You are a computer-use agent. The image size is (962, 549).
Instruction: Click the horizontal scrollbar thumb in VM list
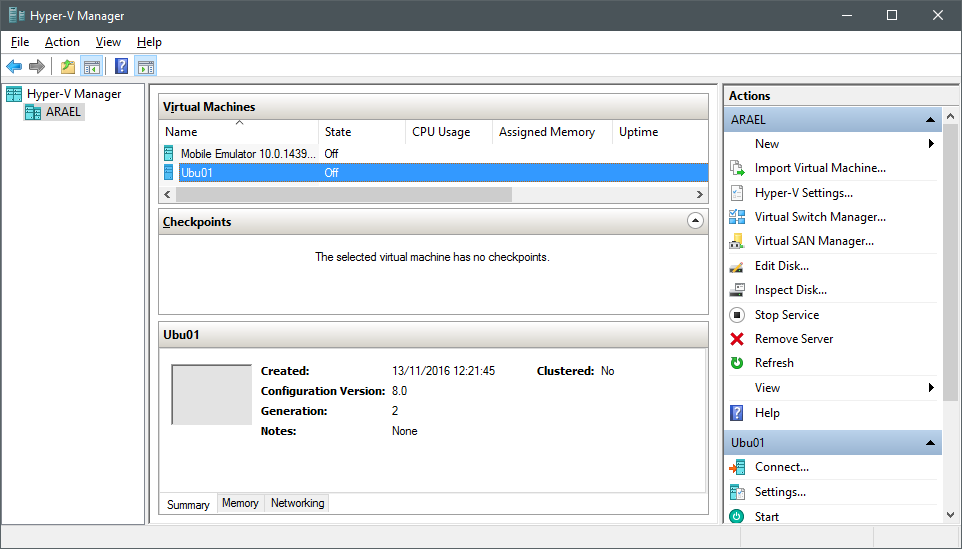(344, 194)
